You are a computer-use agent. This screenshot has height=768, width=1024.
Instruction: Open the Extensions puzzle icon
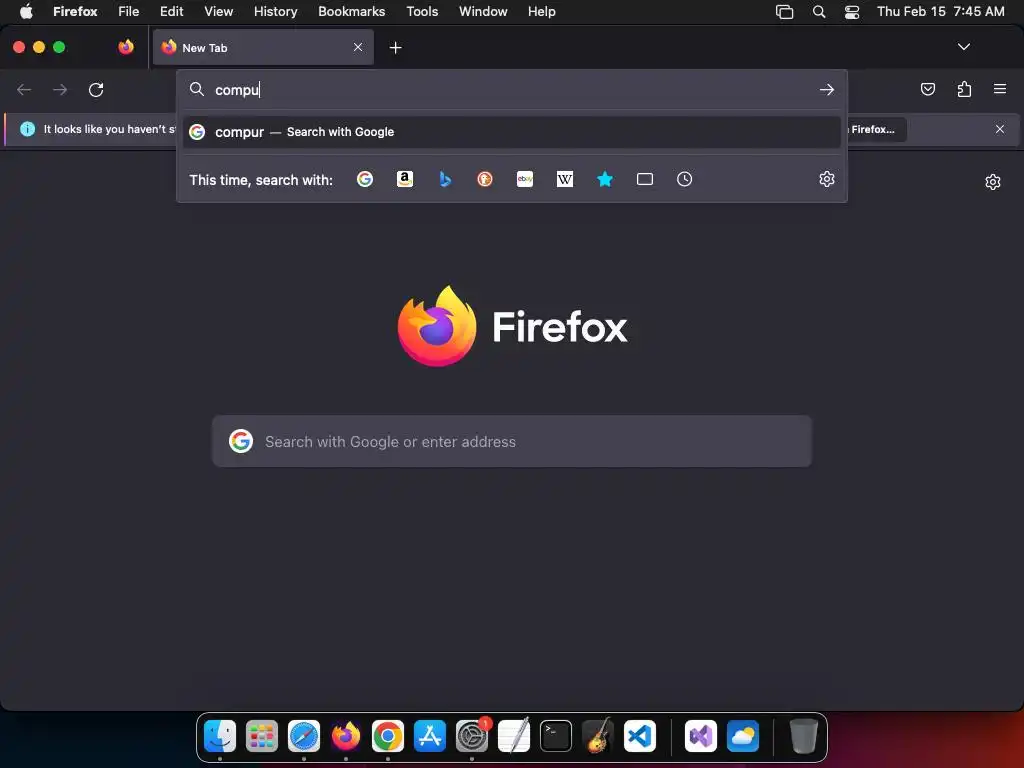(964, 89)
